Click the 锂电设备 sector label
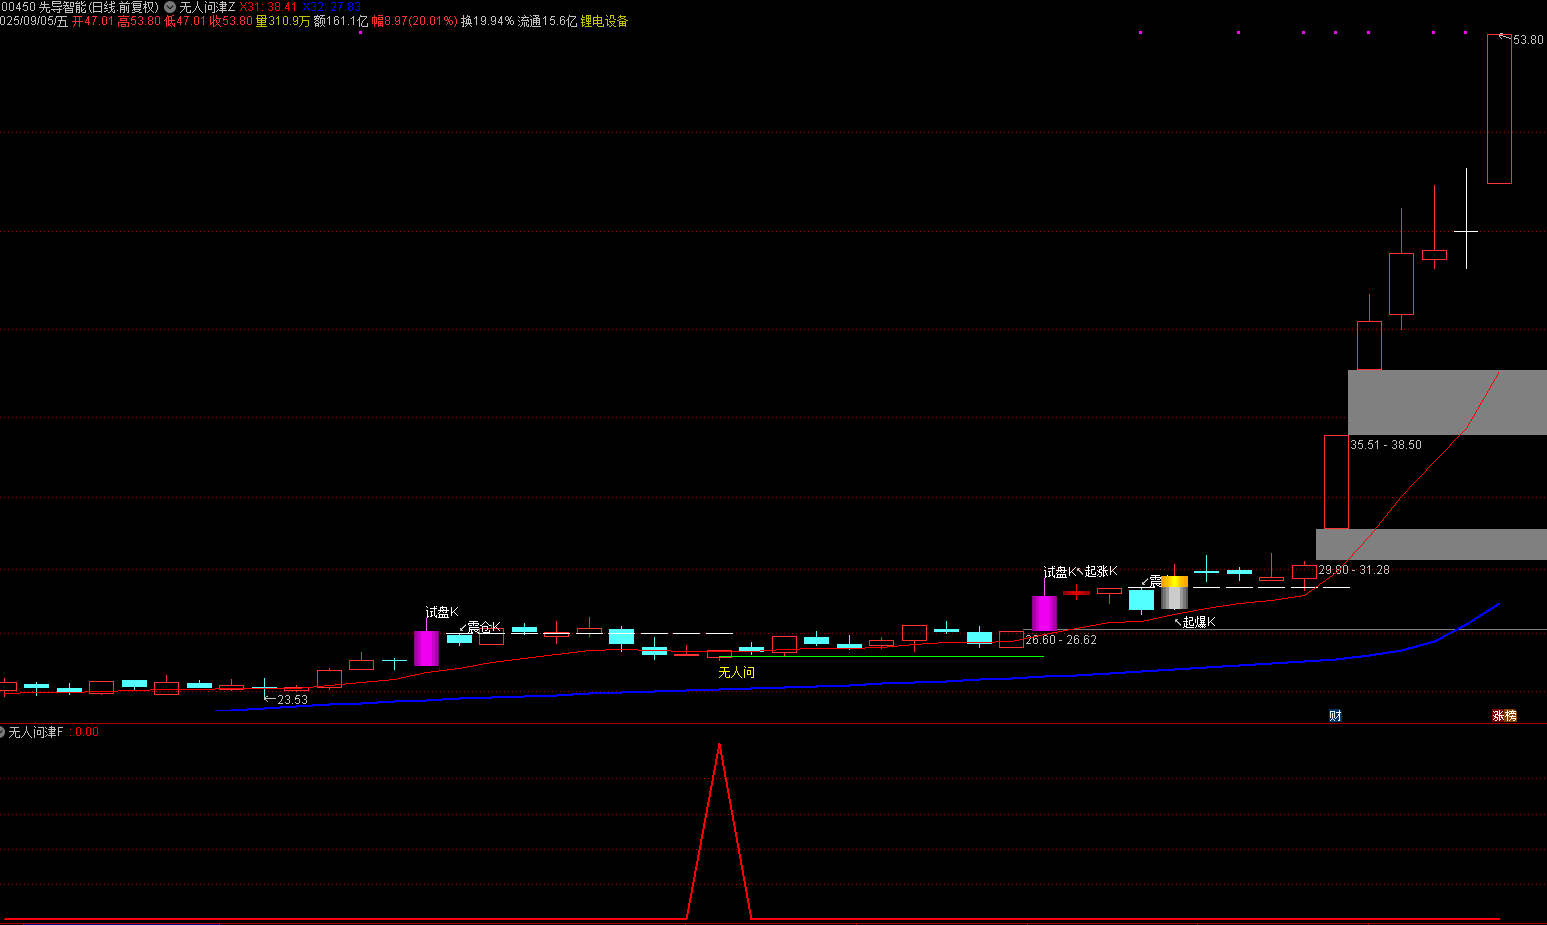 tap(604, 21)
